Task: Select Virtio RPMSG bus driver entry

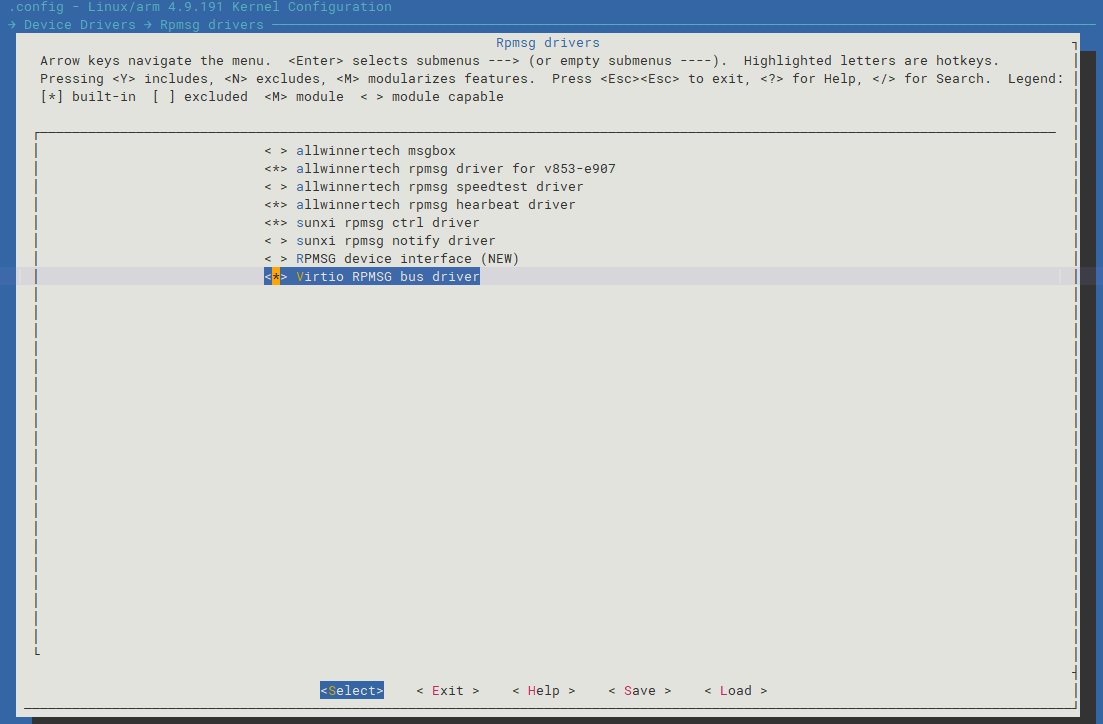Action: (x=388, y=277)
